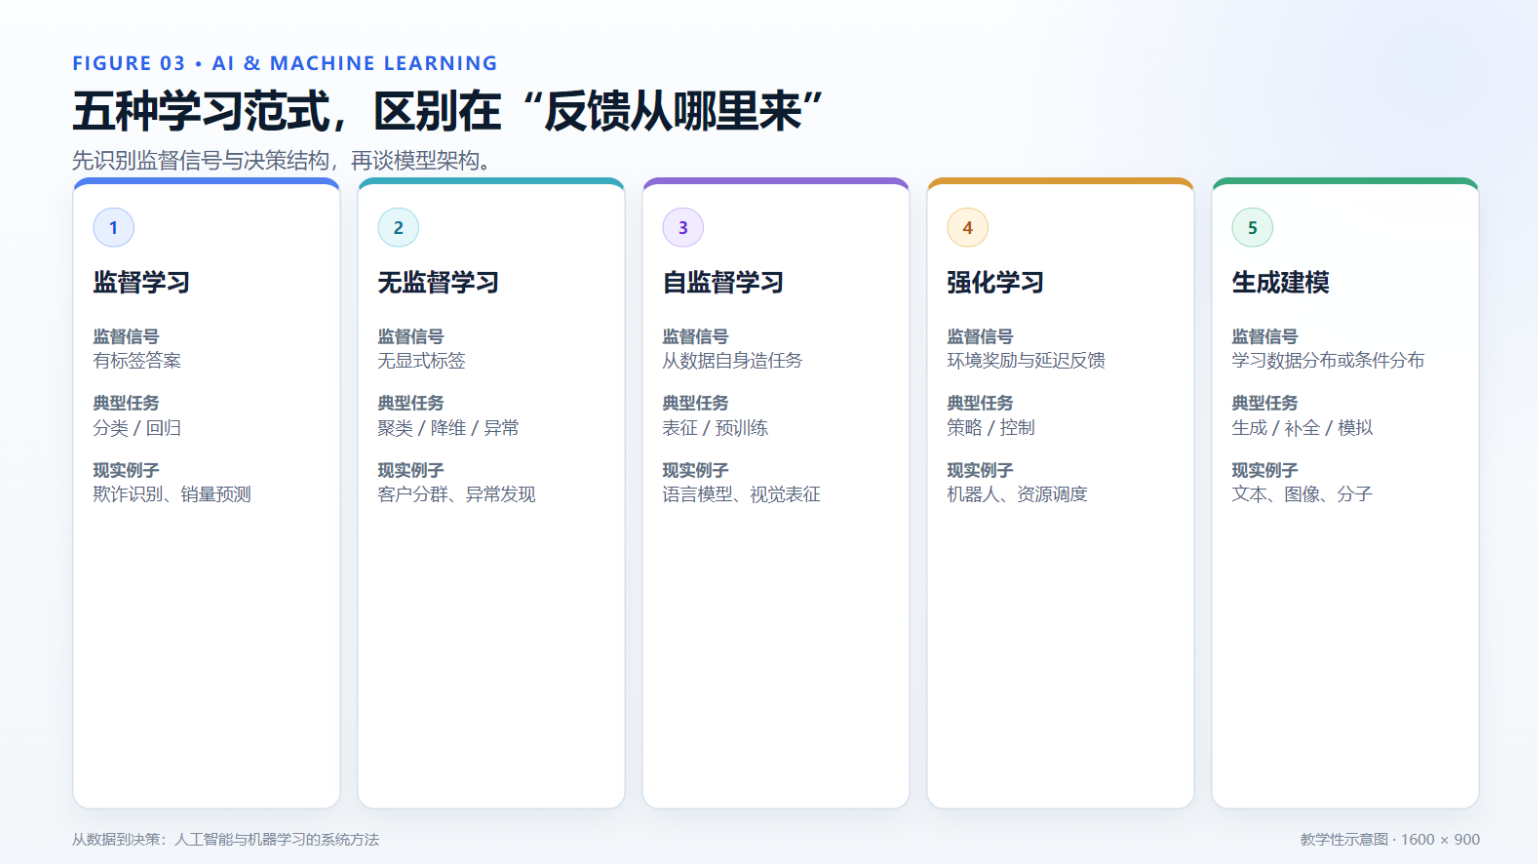This screenshot has height=864, width=1538.
Task: Click the 典型任务 label in 自监督学习 card
Action: (695, 403)
